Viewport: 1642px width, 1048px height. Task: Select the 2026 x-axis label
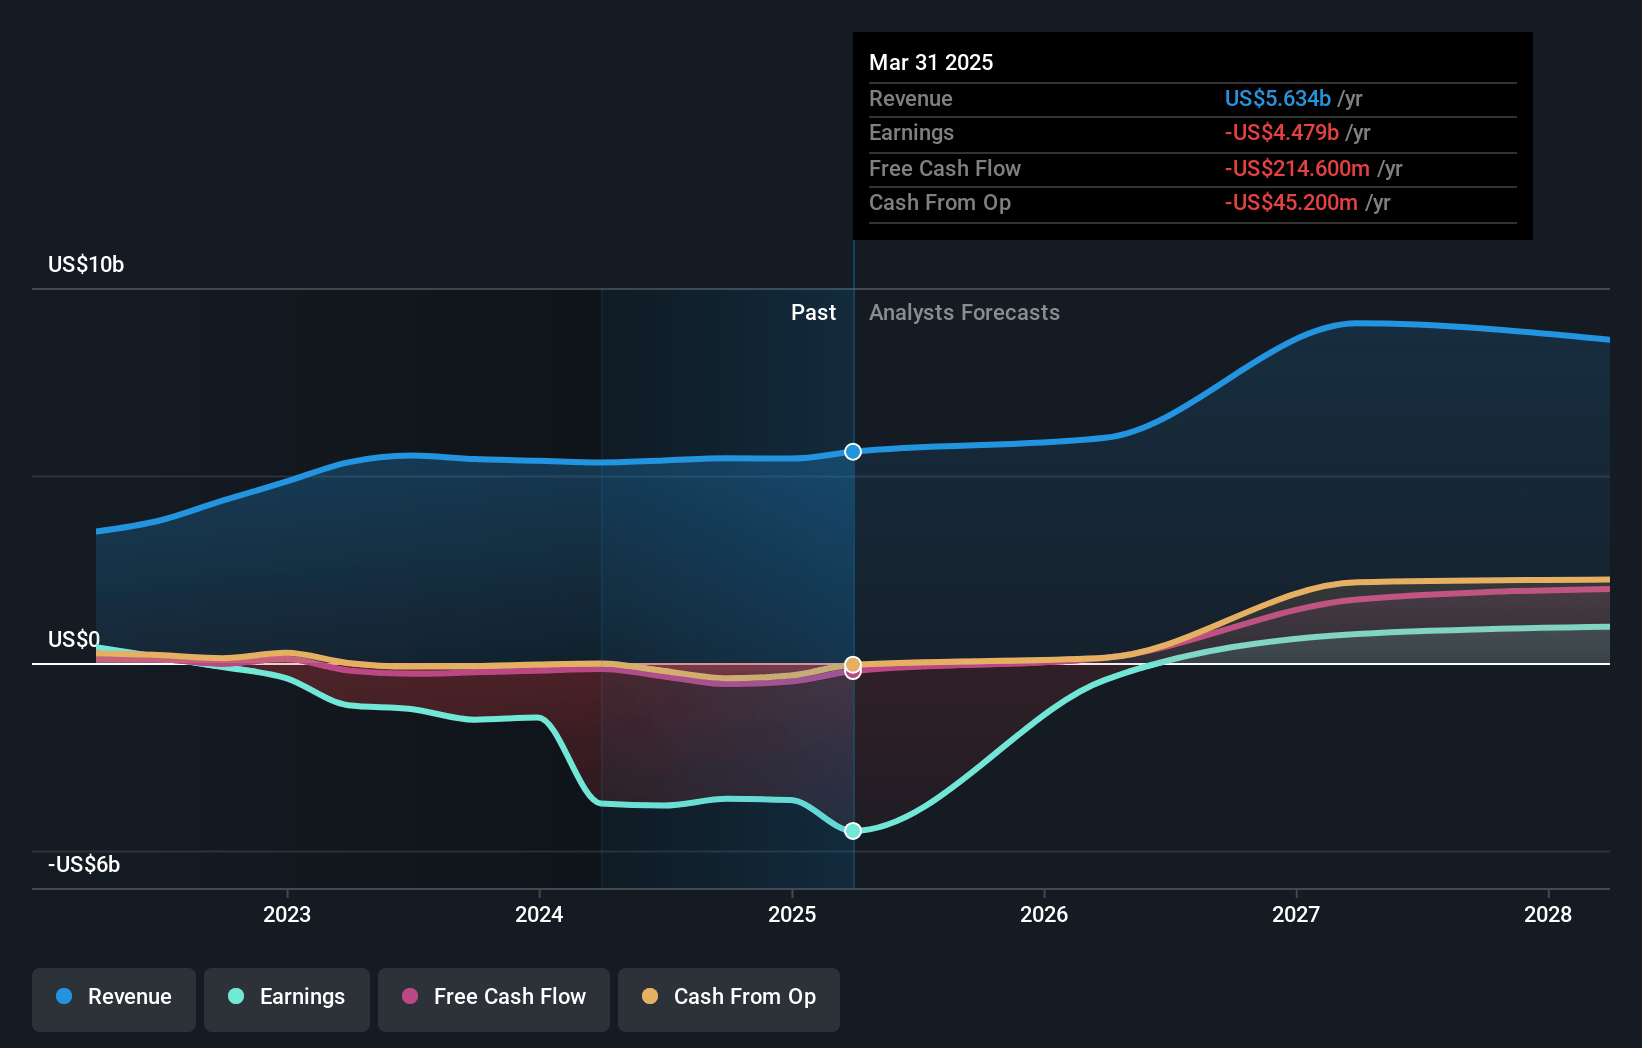[x=1044, y=914]
